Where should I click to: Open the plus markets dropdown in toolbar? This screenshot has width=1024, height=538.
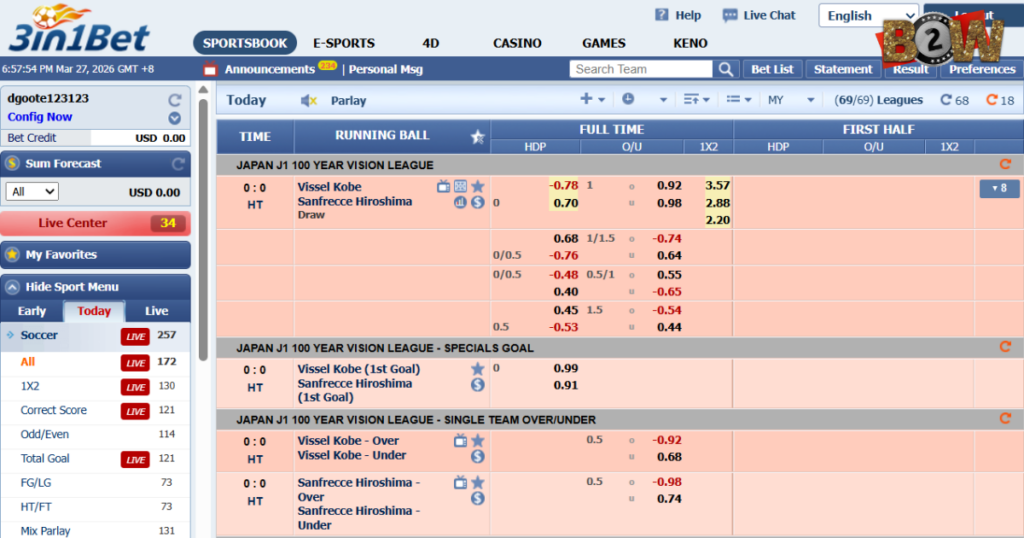592,99
